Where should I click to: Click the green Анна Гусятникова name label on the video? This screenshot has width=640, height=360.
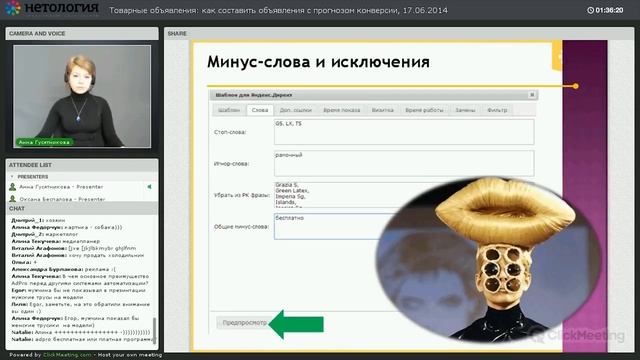[x=44, y=142]
